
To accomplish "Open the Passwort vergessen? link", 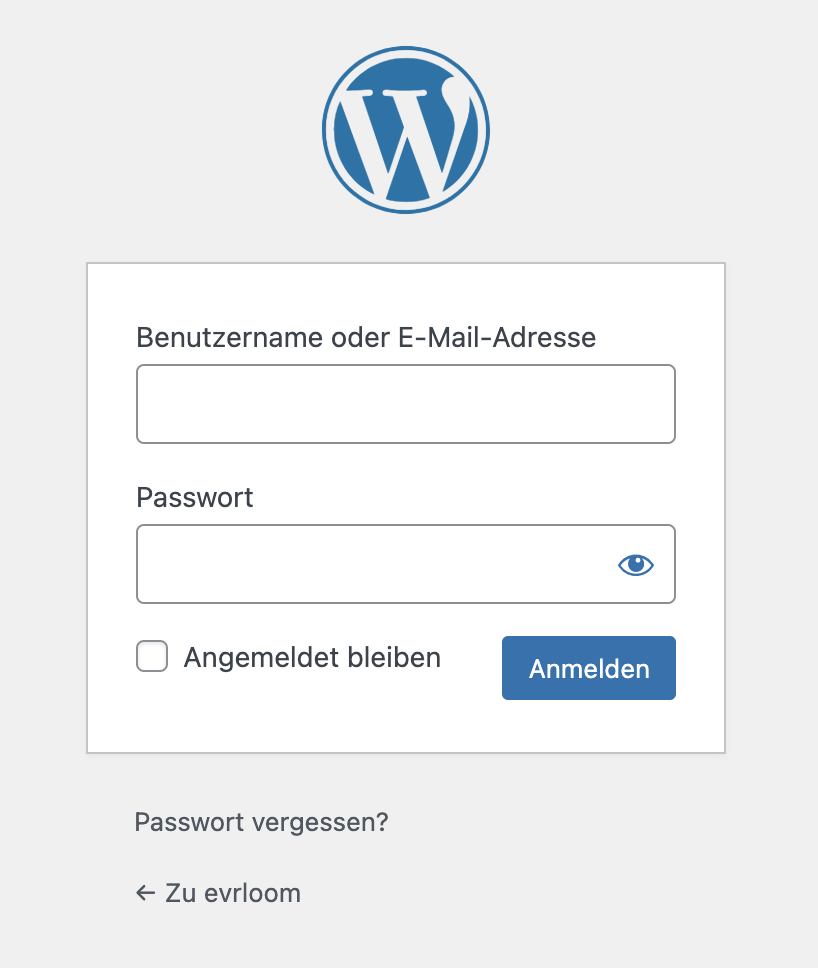I will point(261,822).
